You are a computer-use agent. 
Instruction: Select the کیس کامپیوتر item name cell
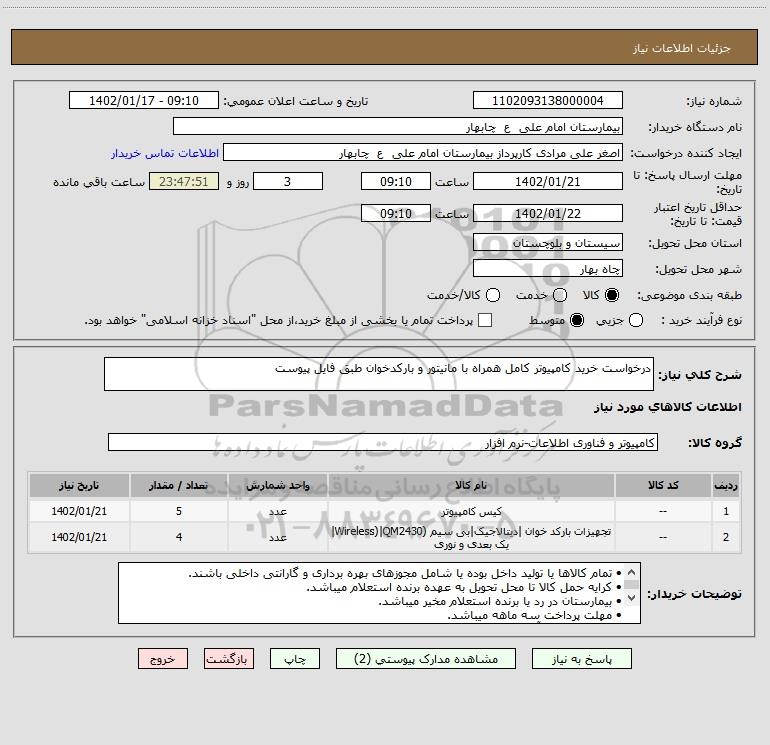click(x=471, y=511)
